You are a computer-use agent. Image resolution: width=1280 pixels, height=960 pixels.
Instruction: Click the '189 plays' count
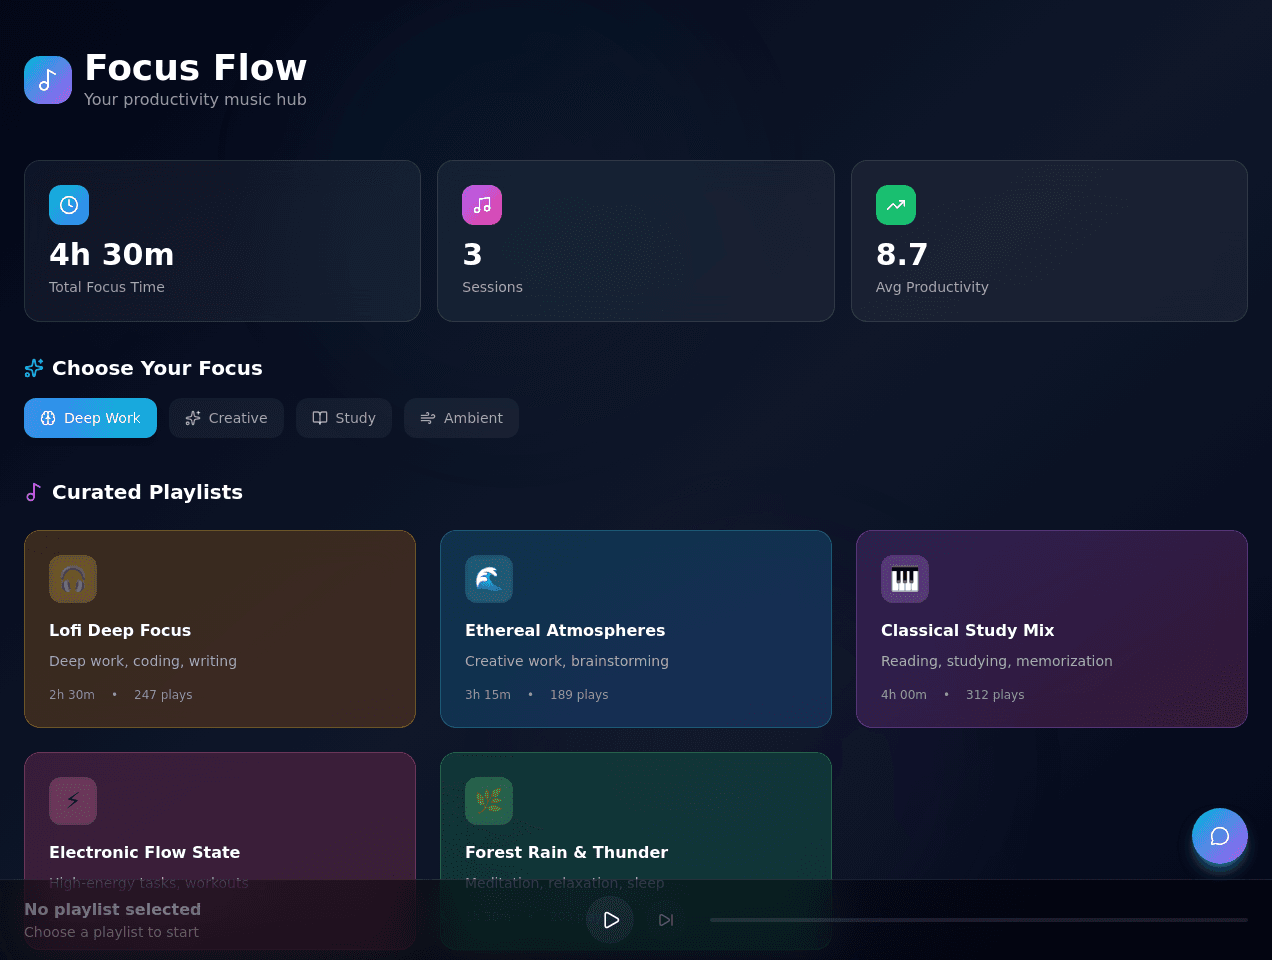coord(579,695)
